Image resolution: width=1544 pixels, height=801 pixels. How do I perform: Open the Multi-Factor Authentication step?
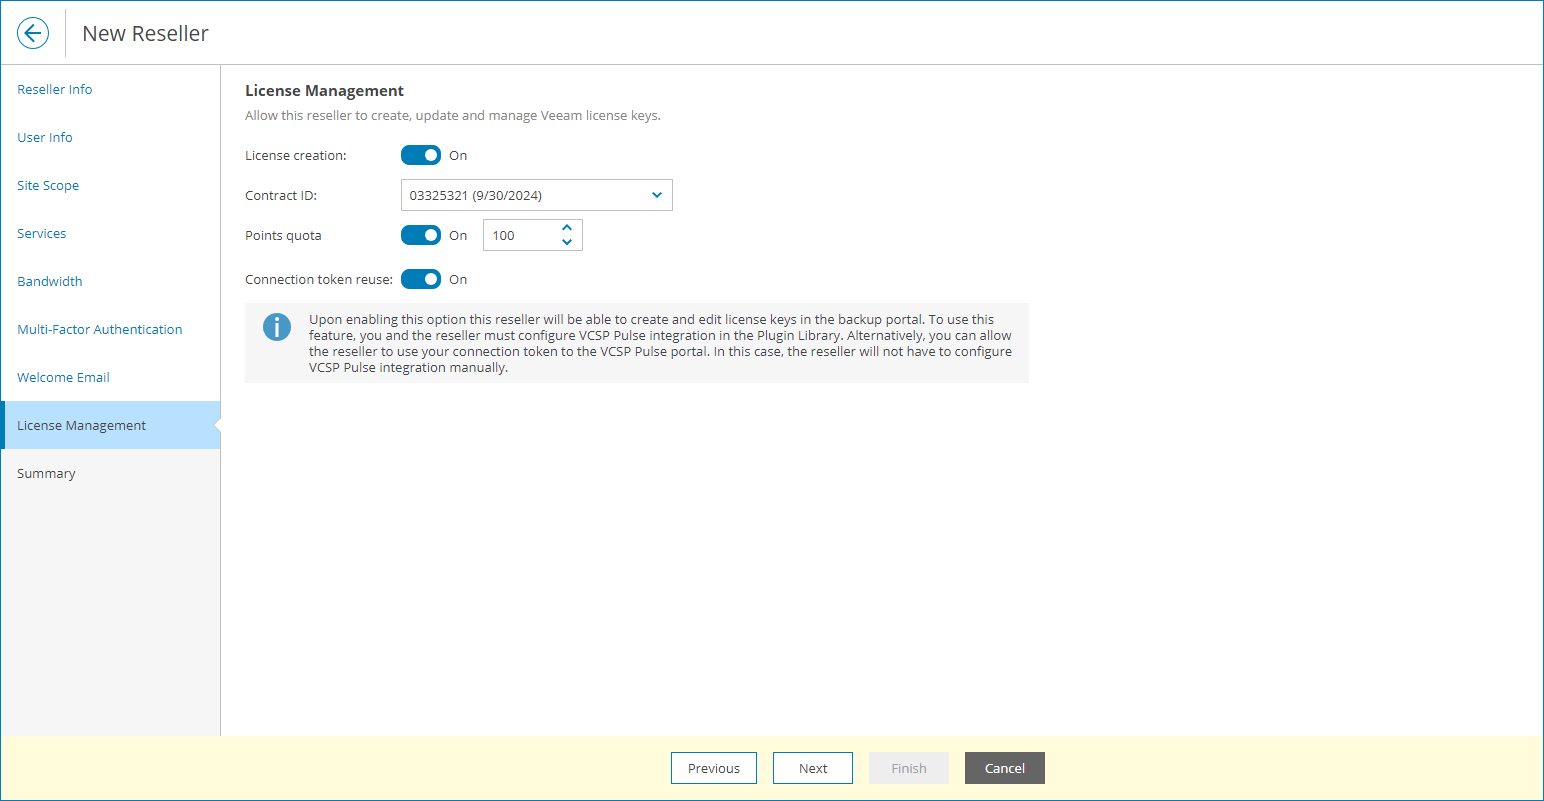pyautogui.click(x=100, y=329)
